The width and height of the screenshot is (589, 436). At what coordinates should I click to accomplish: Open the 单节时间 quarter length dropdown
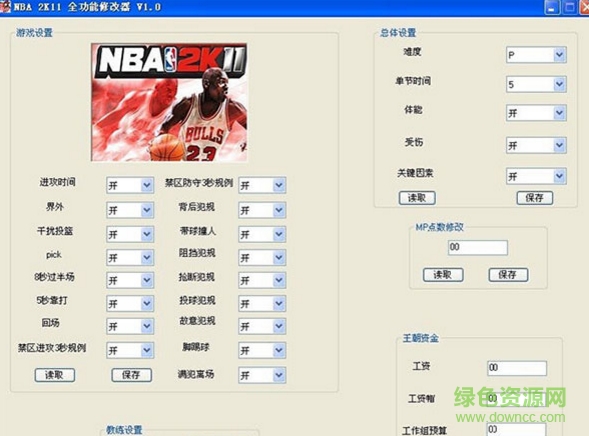tap(536, 84)
